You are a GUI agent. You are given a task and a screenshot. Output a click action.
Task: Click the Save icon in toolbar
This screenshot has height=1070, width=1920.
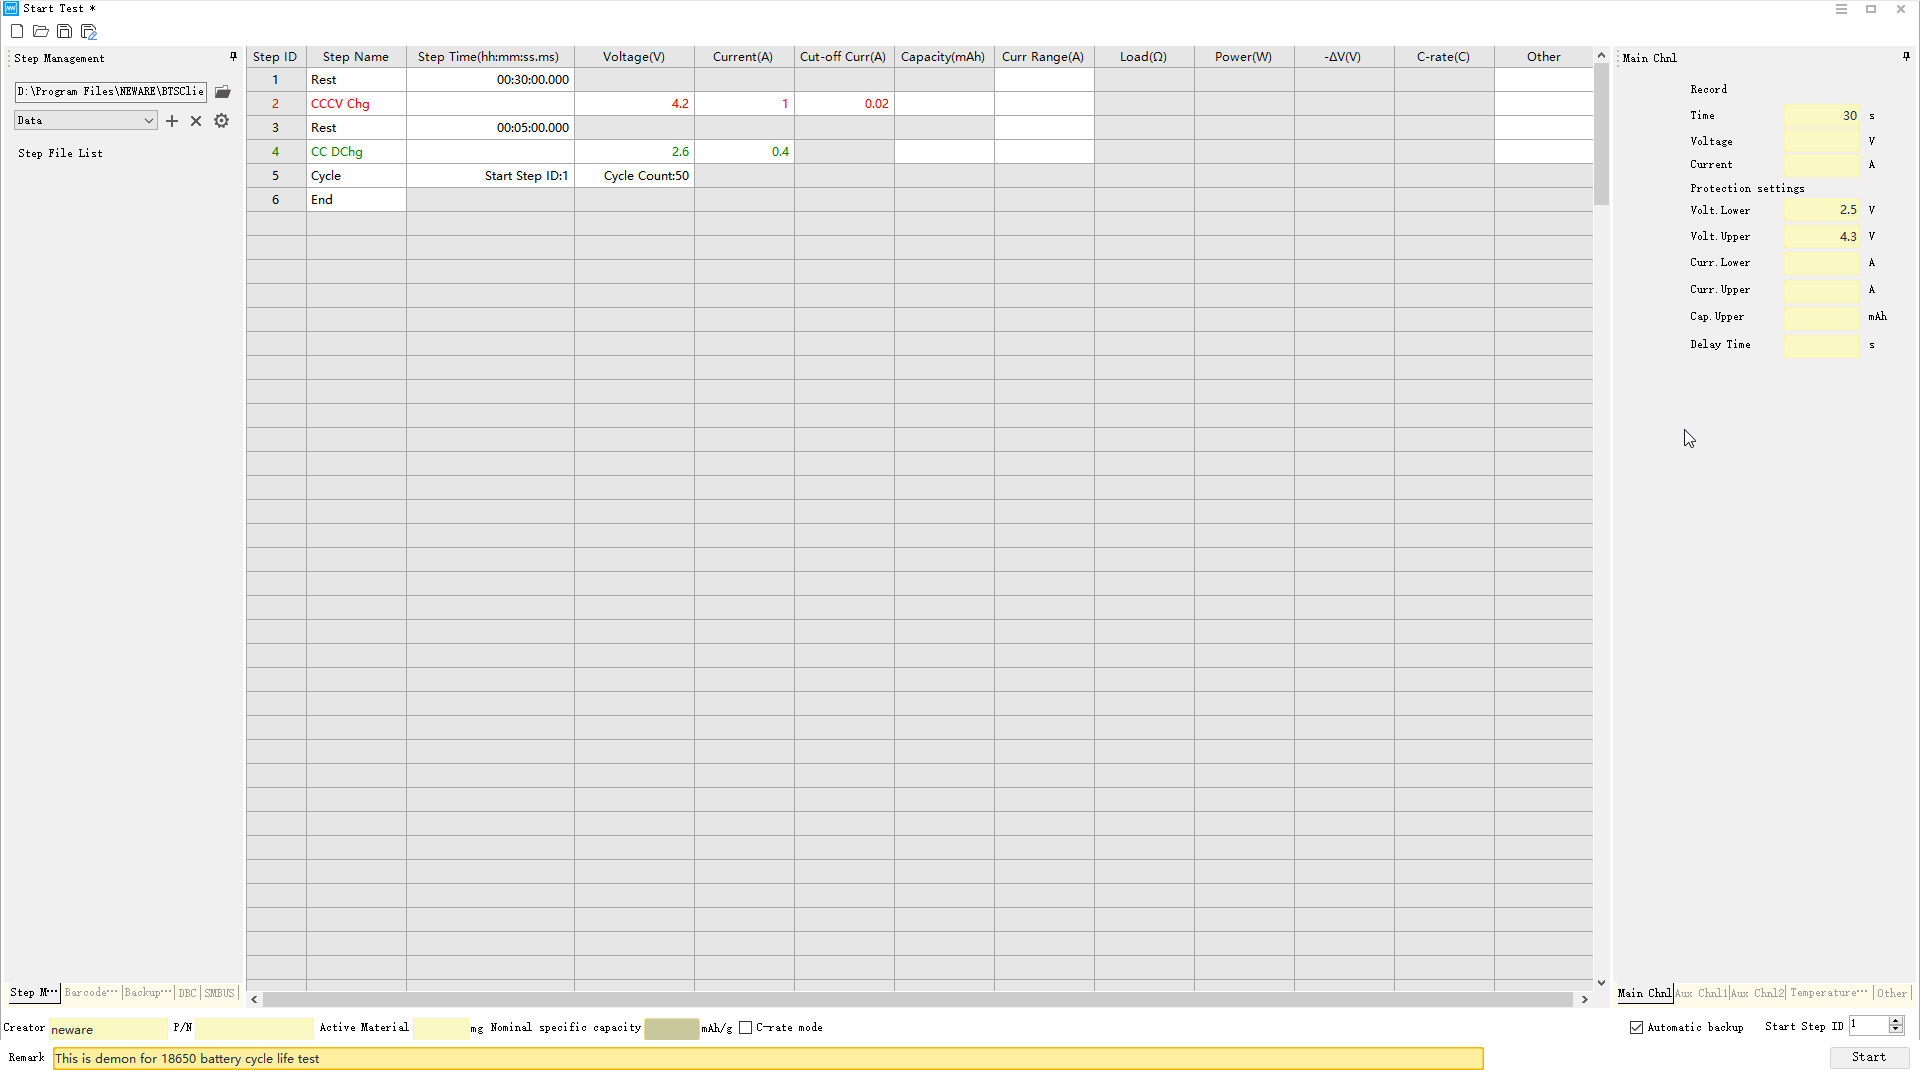[64, 32]
